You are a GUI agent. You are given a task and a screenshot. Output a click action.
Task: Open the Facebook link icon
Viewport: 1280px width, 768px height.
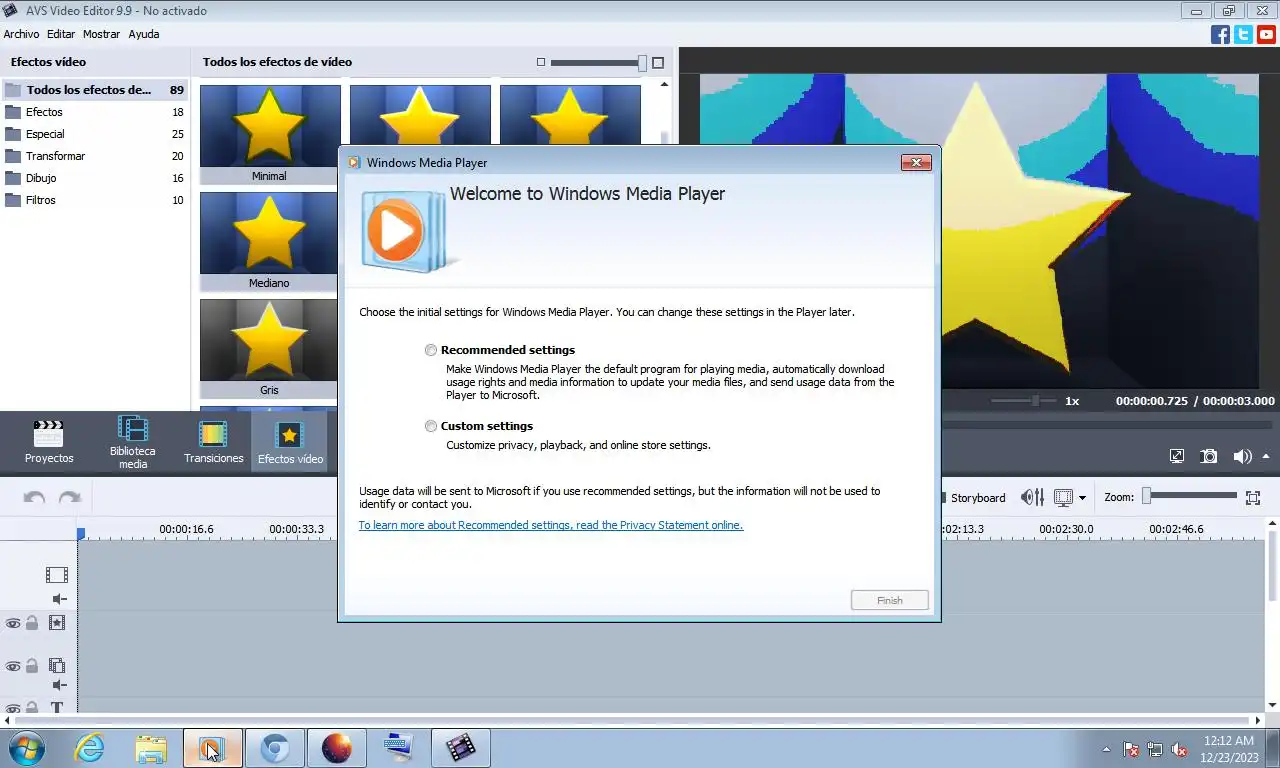[1220, 34]
